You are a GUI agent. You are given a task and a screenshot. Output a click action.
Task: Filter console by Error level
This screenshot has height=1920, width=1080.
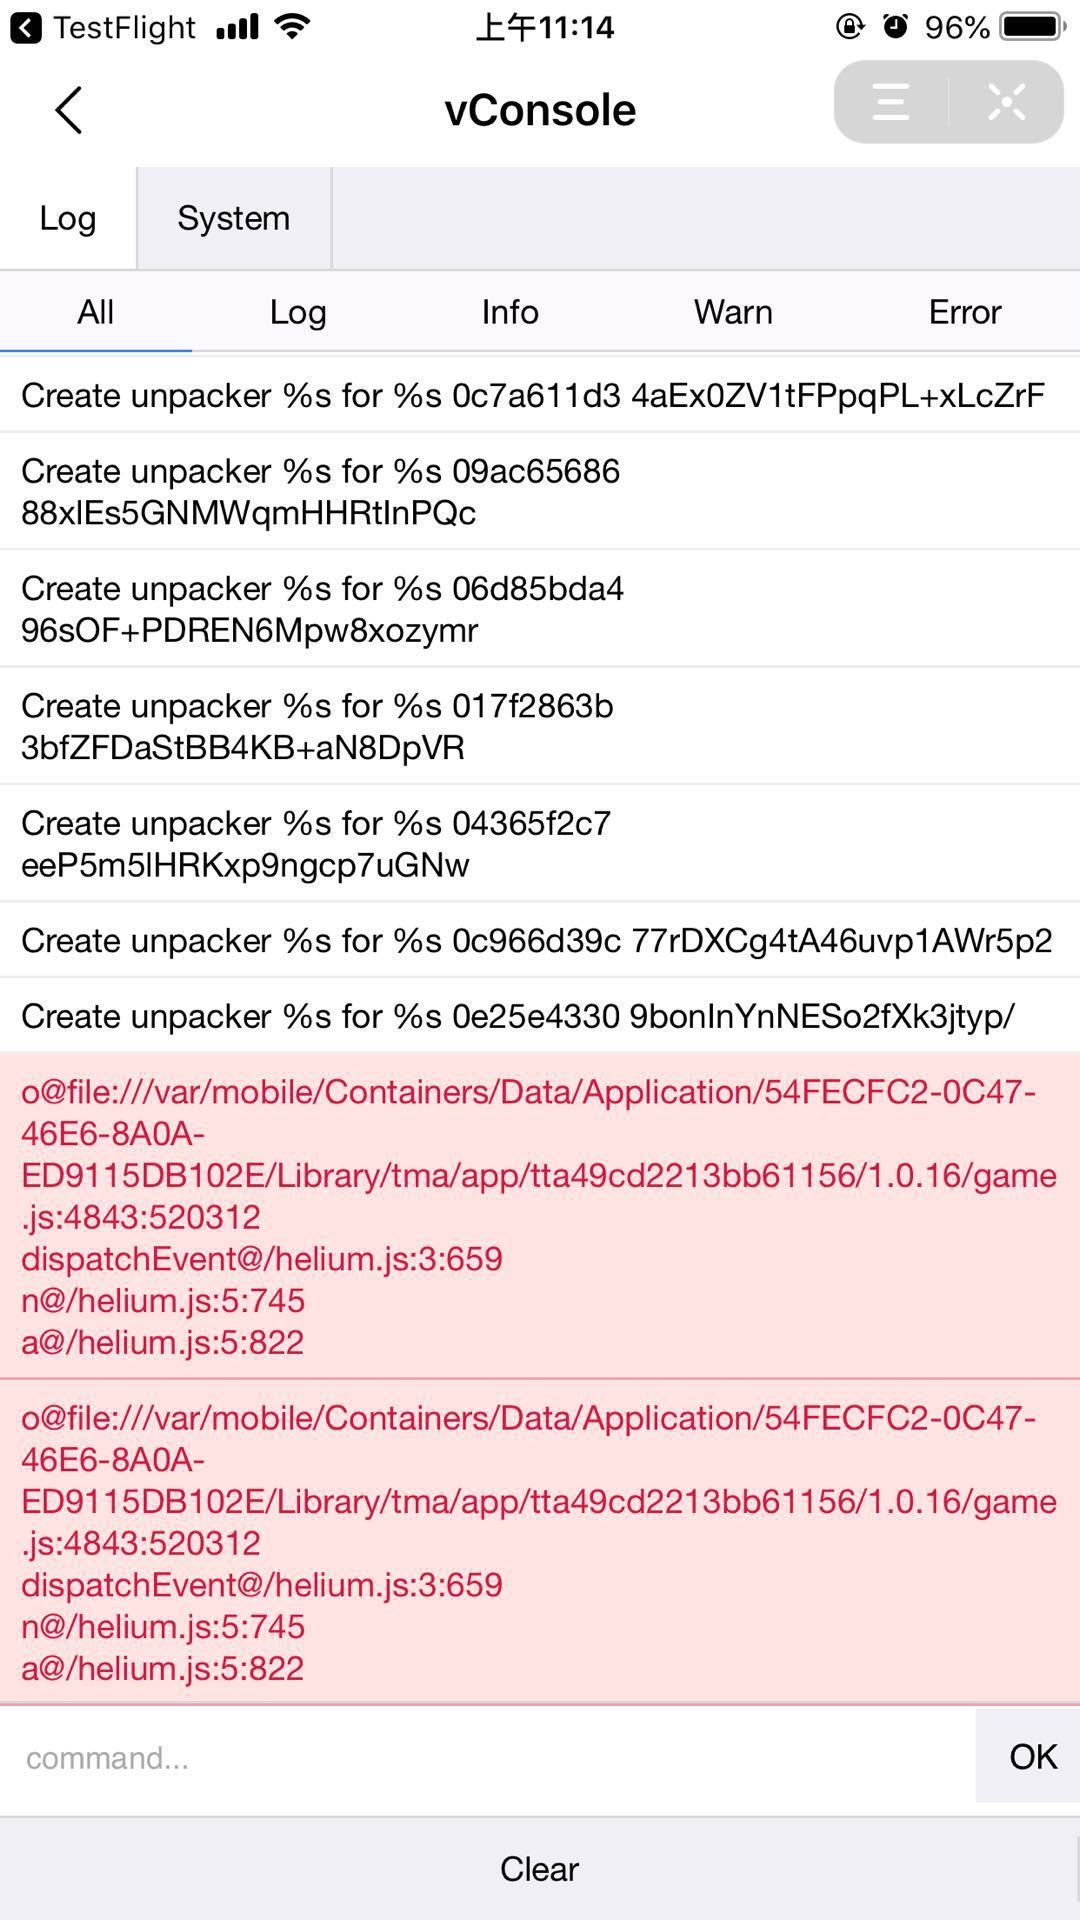[x=964, y=312]
